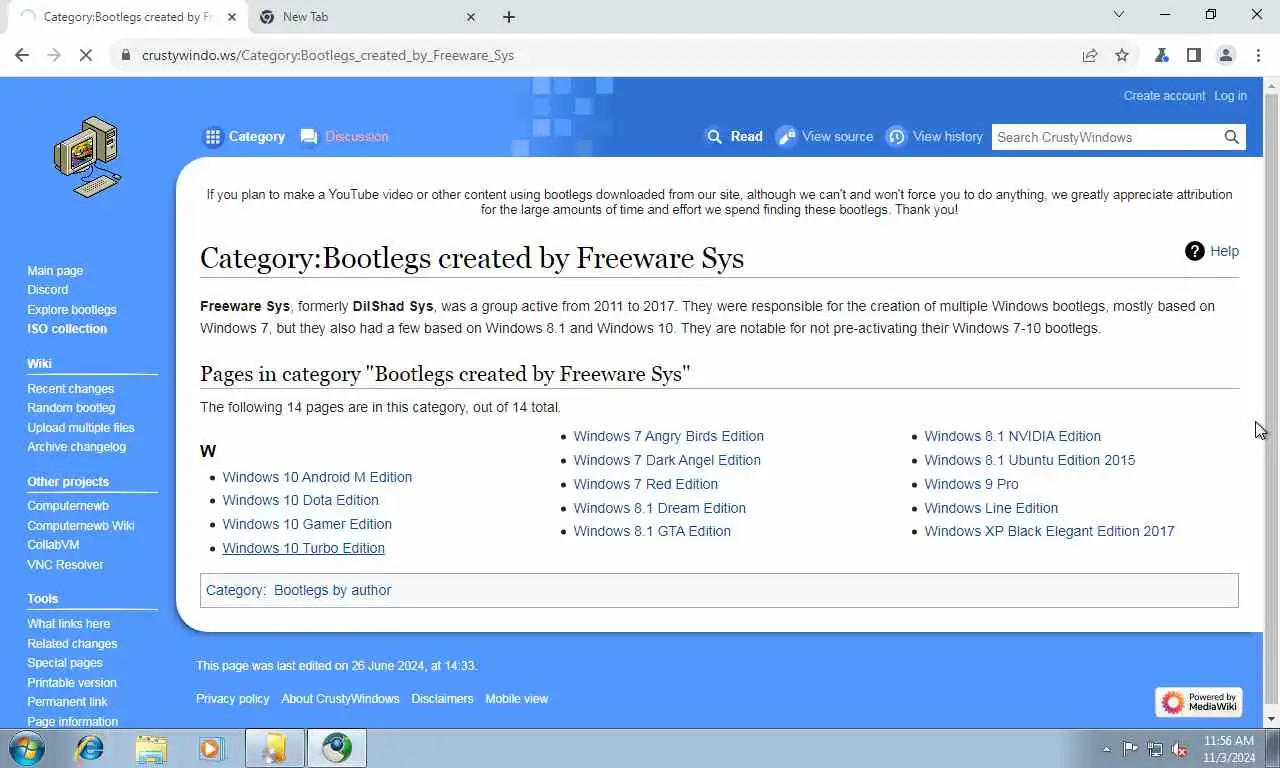The width and height of the screenshot is (1280, 768).
Task: Select the Read tab
Action: point(734,137)
